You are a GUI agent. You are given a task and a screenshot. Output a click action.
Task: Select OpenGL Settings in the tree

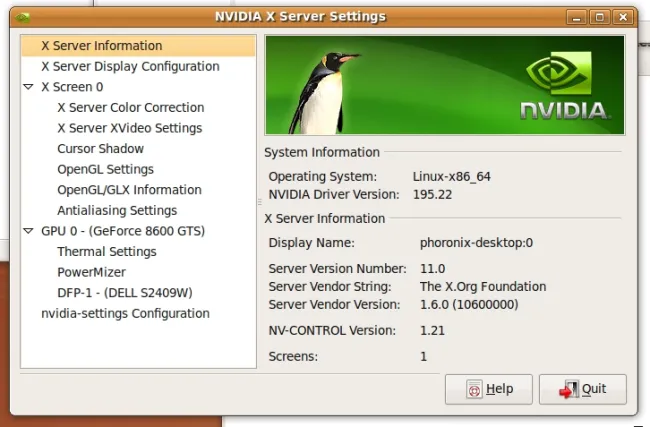click(105, 169)
